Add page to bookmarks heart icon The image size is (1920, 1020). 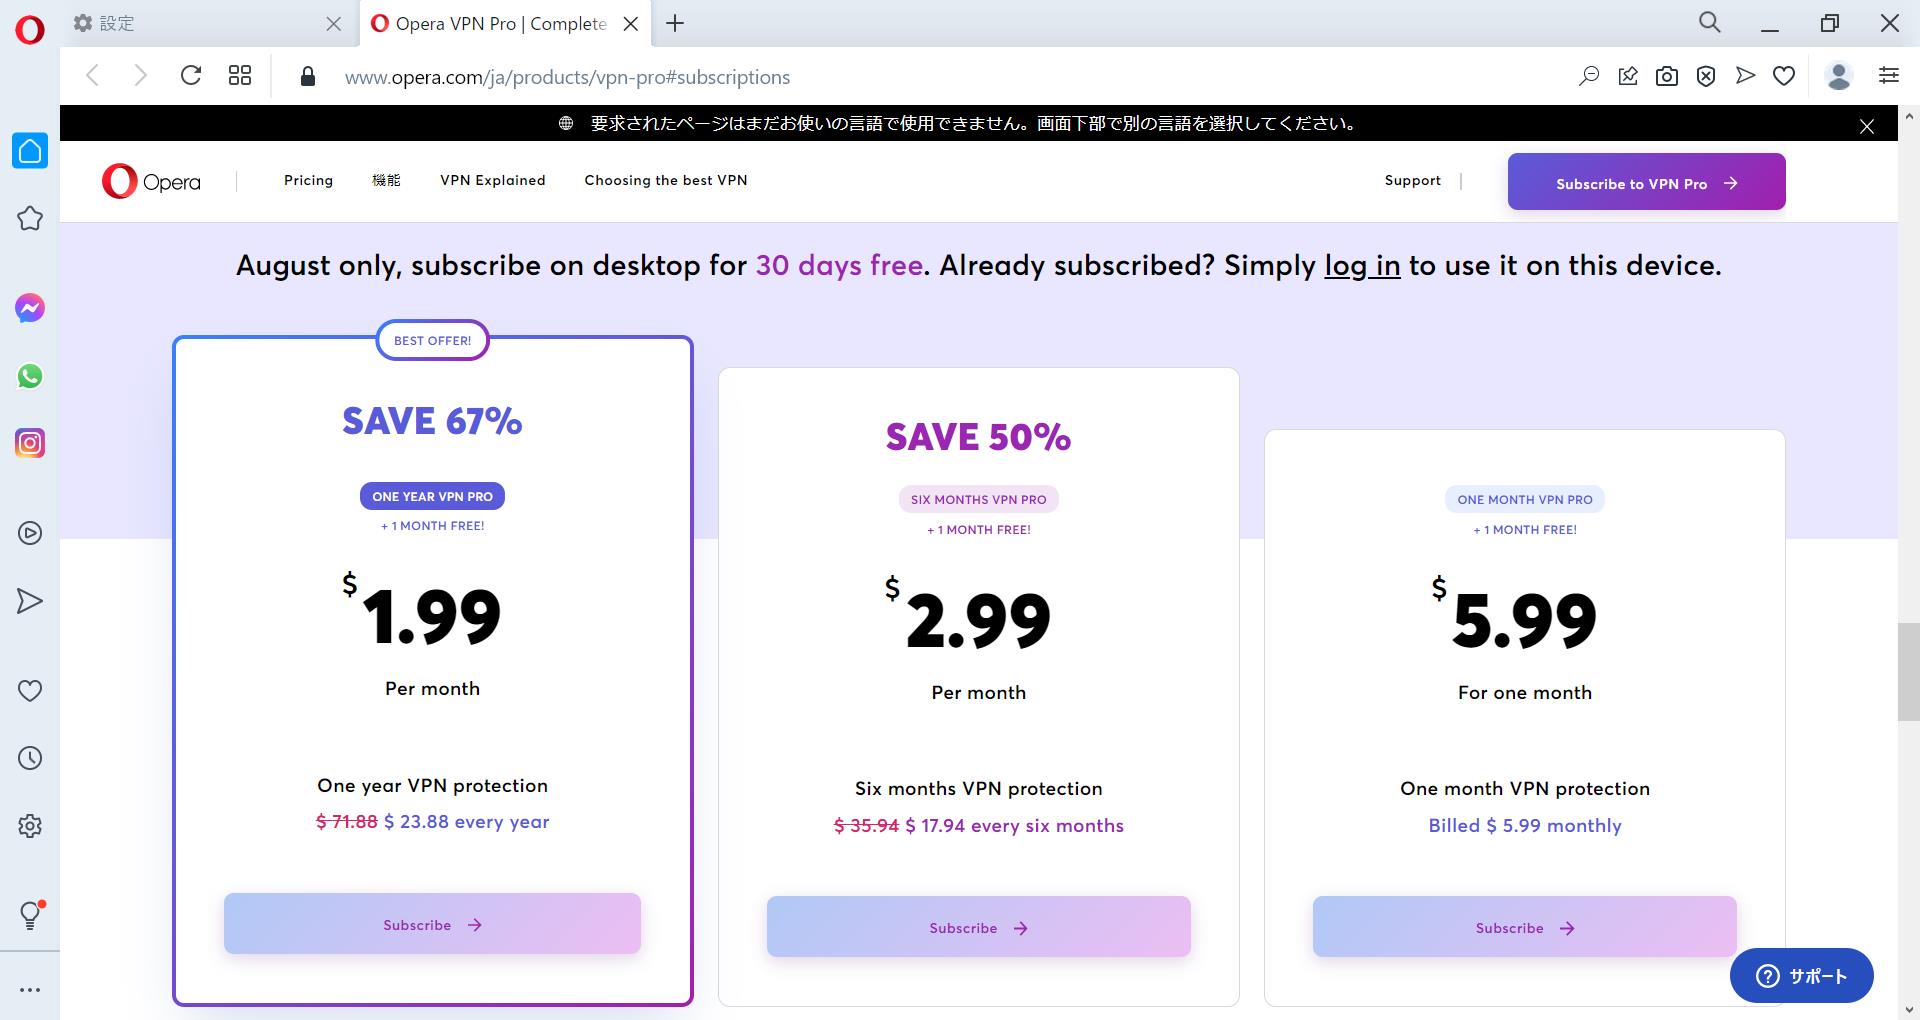(1784, 75)
